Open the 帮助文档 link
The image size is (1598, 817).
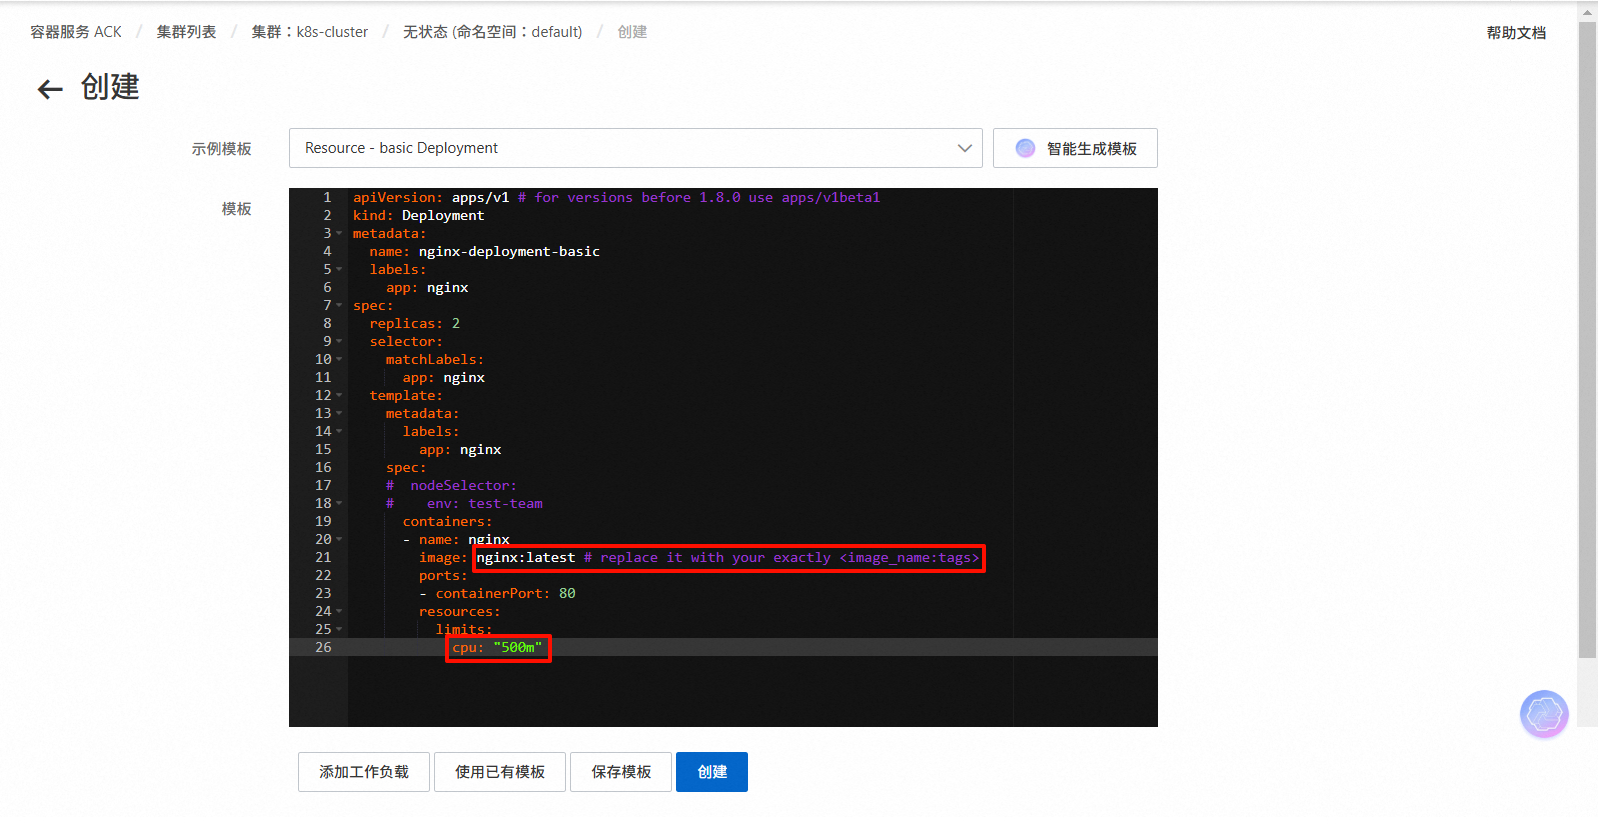[x=1516, y=33]
